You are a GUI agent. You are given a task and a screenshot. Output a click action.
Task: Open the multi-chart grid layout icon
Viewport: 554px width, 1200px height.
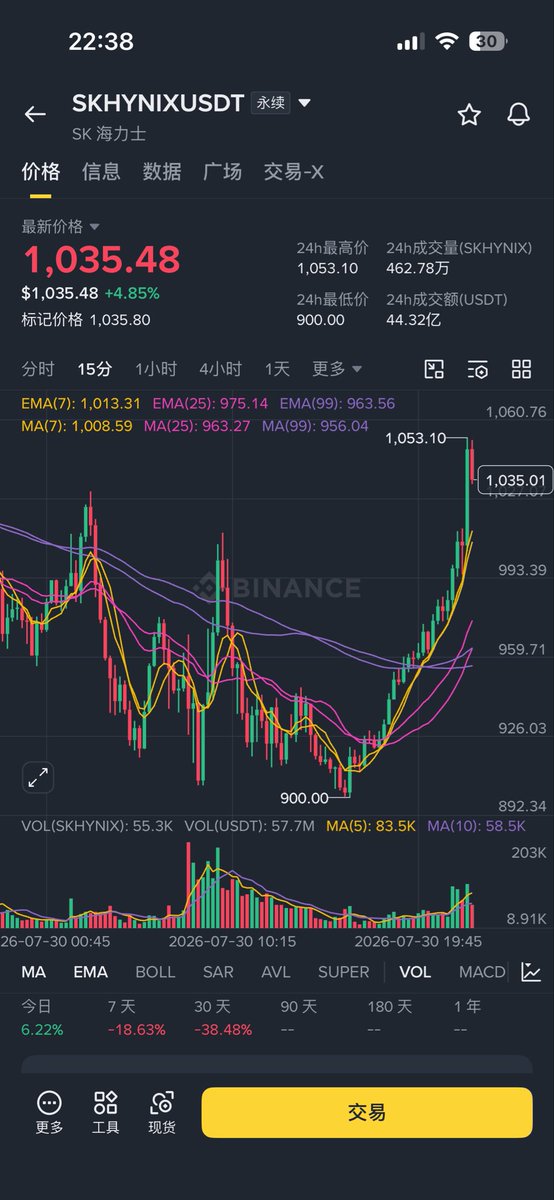[x=521, y=369]
